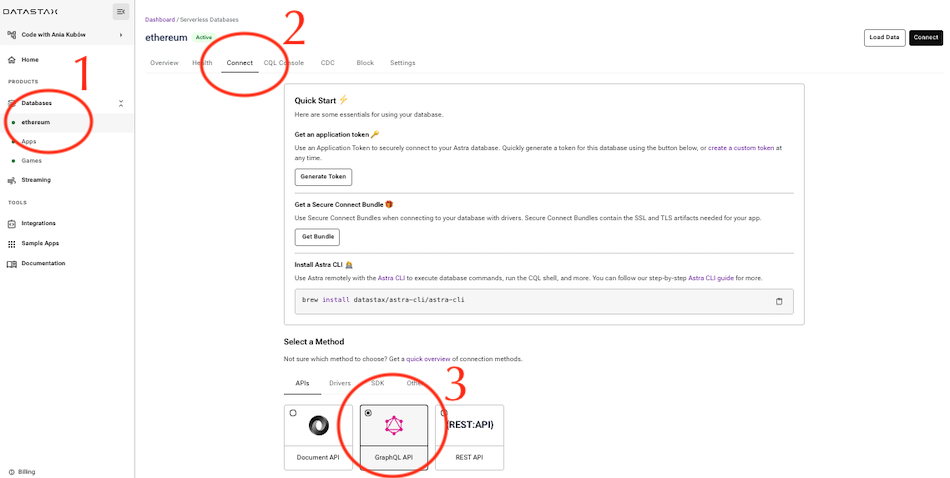Viewport: 950px width, 478px height.
Task: Open the organization switcher arrow
Action: 121,35
